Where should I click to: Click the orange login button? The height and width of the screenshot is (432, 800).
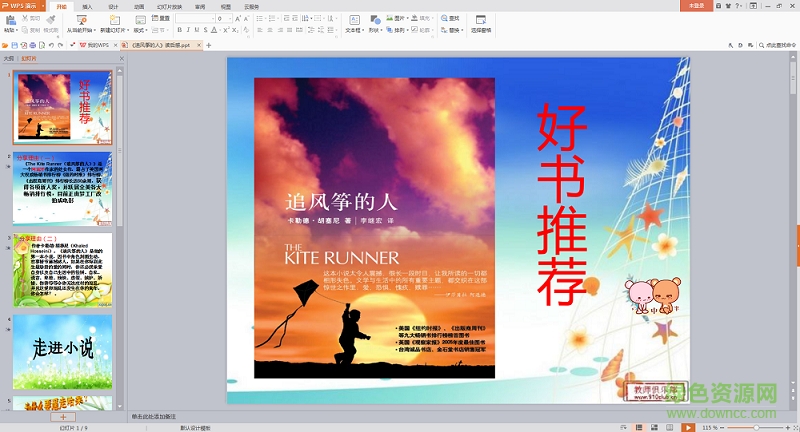[696, 6]
